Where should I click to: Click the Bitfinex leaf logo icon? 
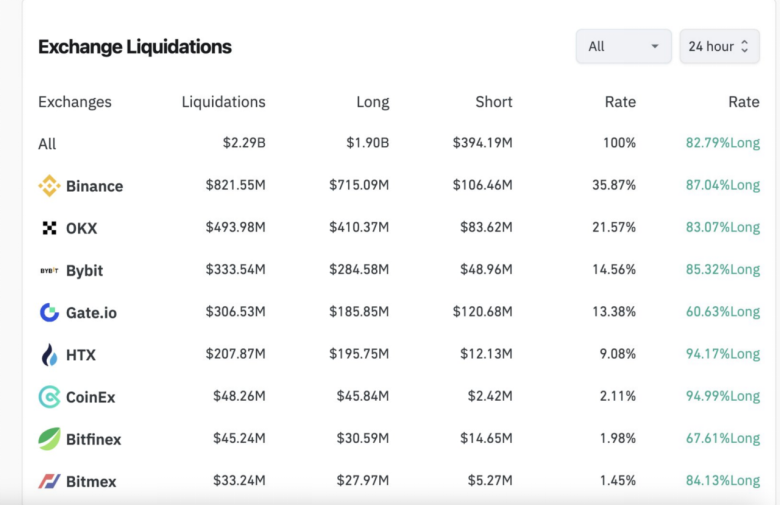[49, 439]
